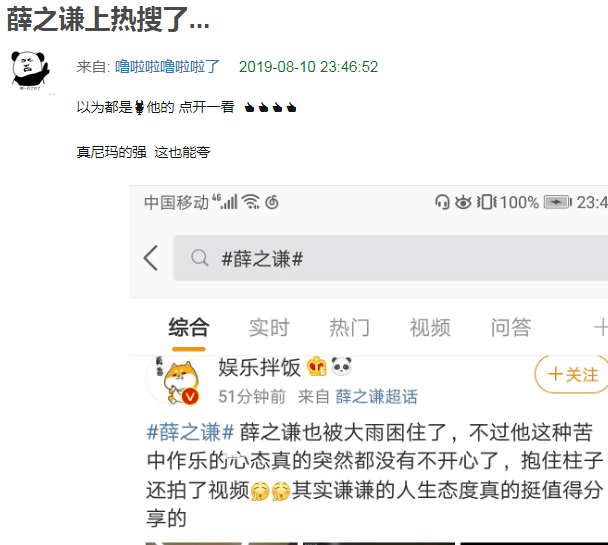Select the 综合 tab
Viewport: 608px width, 545px height.
188,328
